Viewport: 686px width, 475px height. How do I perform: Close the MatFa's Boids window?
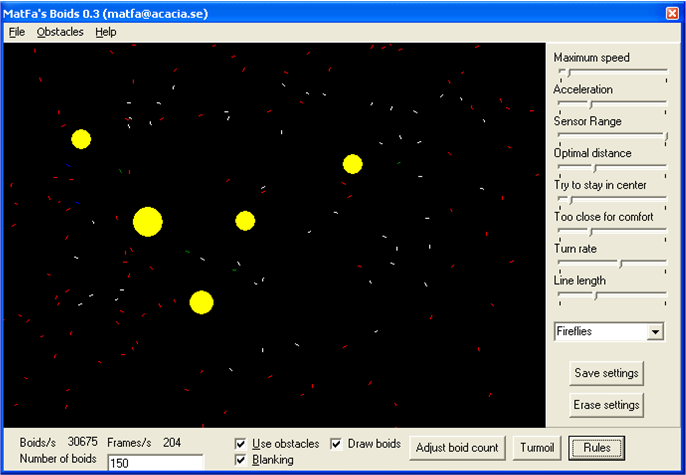672,14
